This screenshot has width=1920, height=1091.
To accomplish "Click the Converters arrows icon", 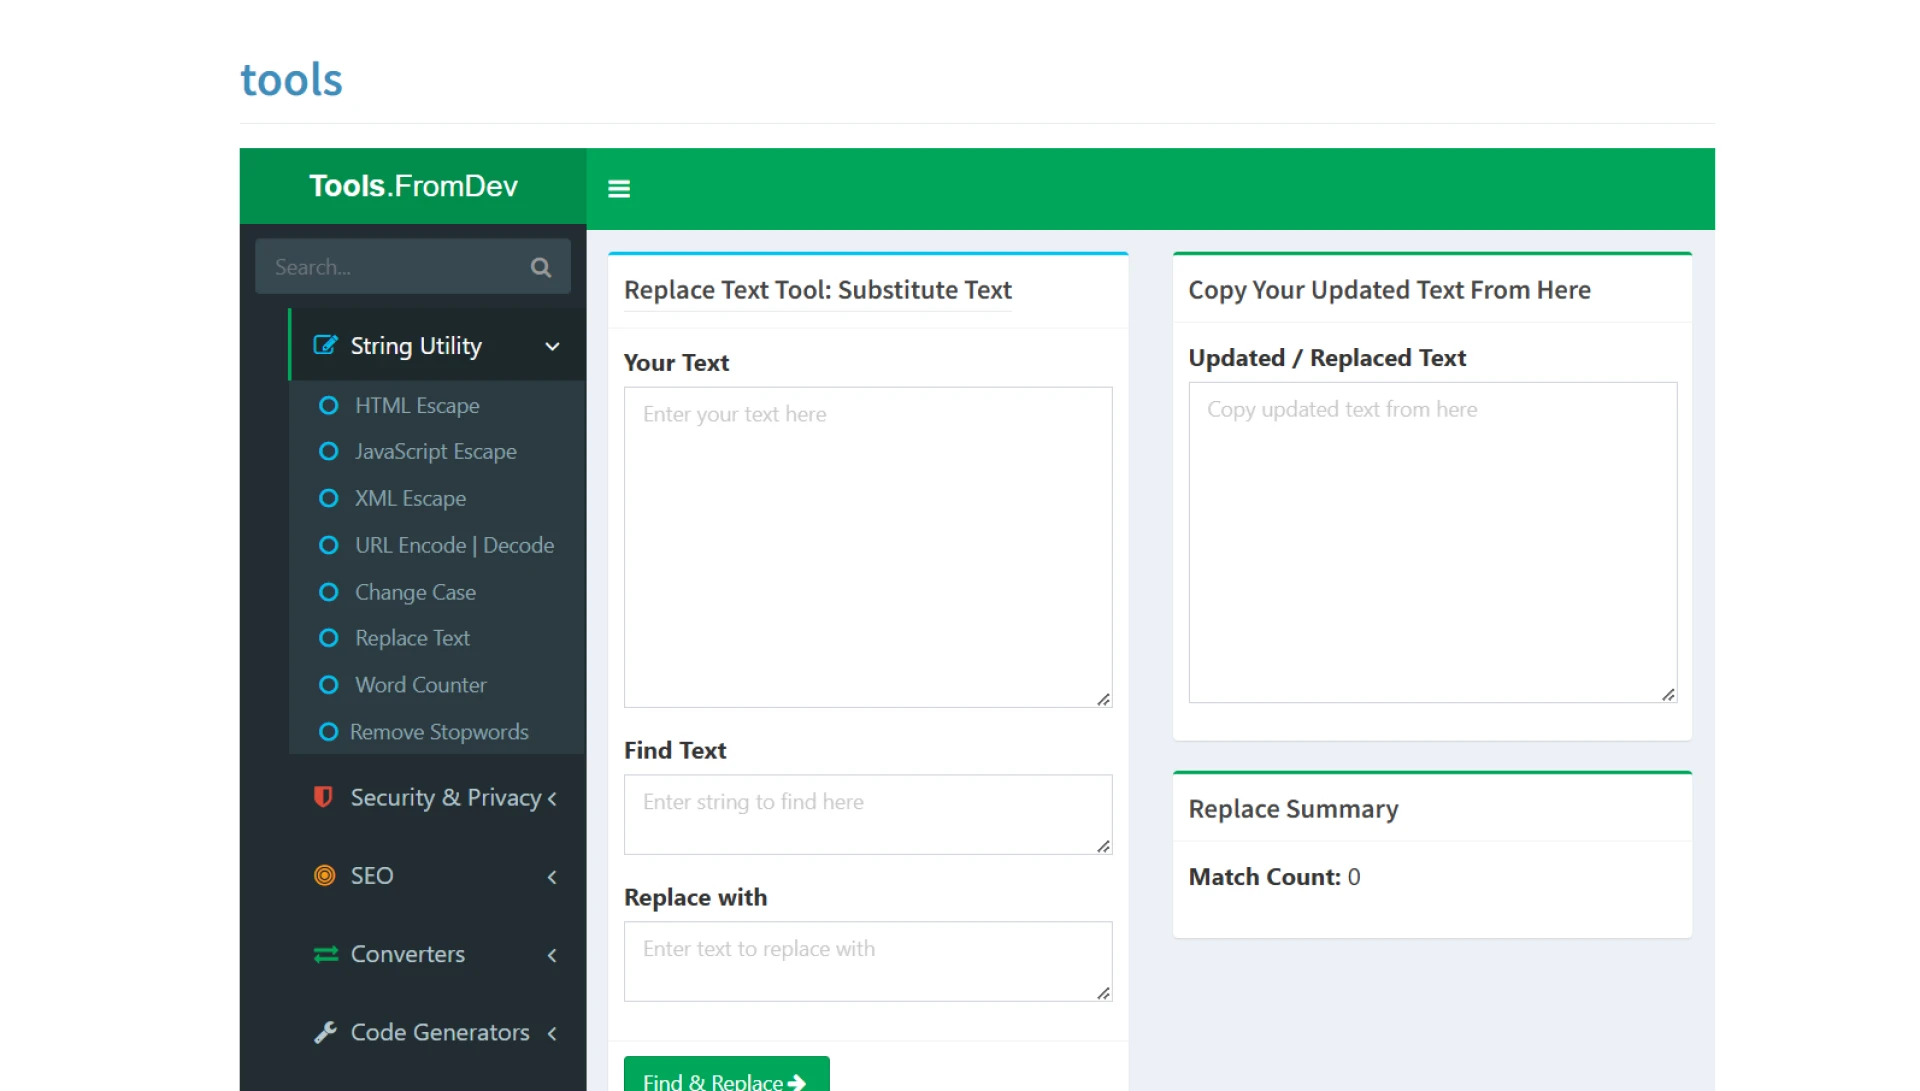I will coord(324,954).
